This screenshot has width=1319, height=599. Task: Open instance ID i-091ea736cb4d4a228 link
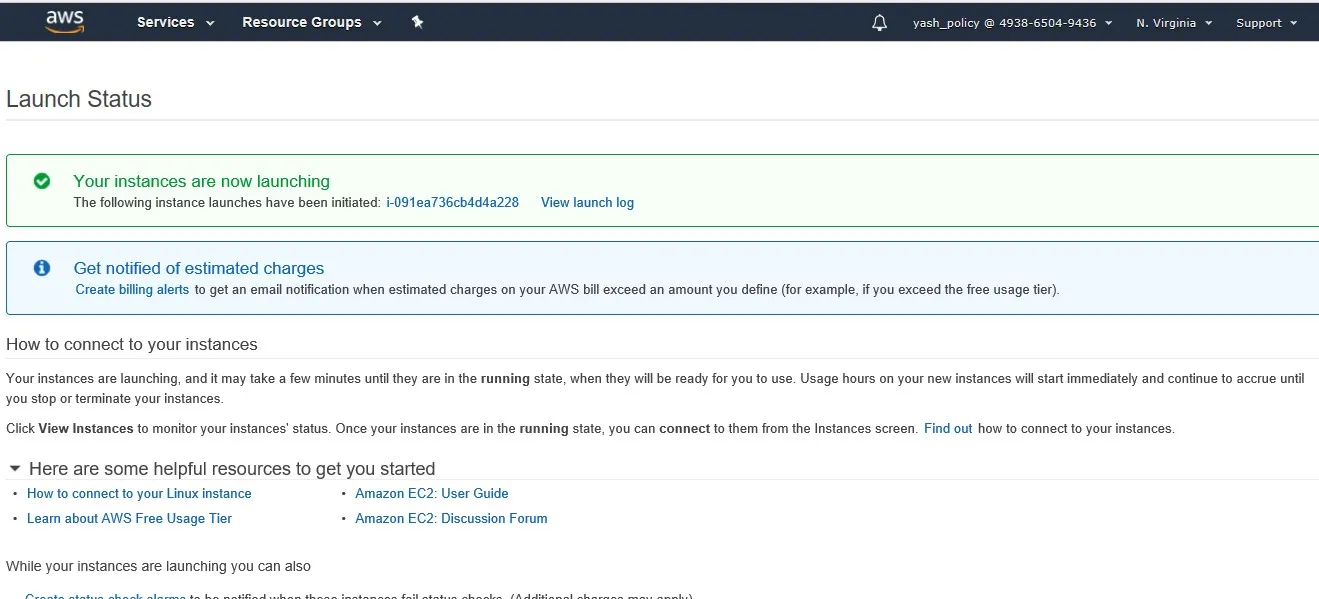pos(452,202)
